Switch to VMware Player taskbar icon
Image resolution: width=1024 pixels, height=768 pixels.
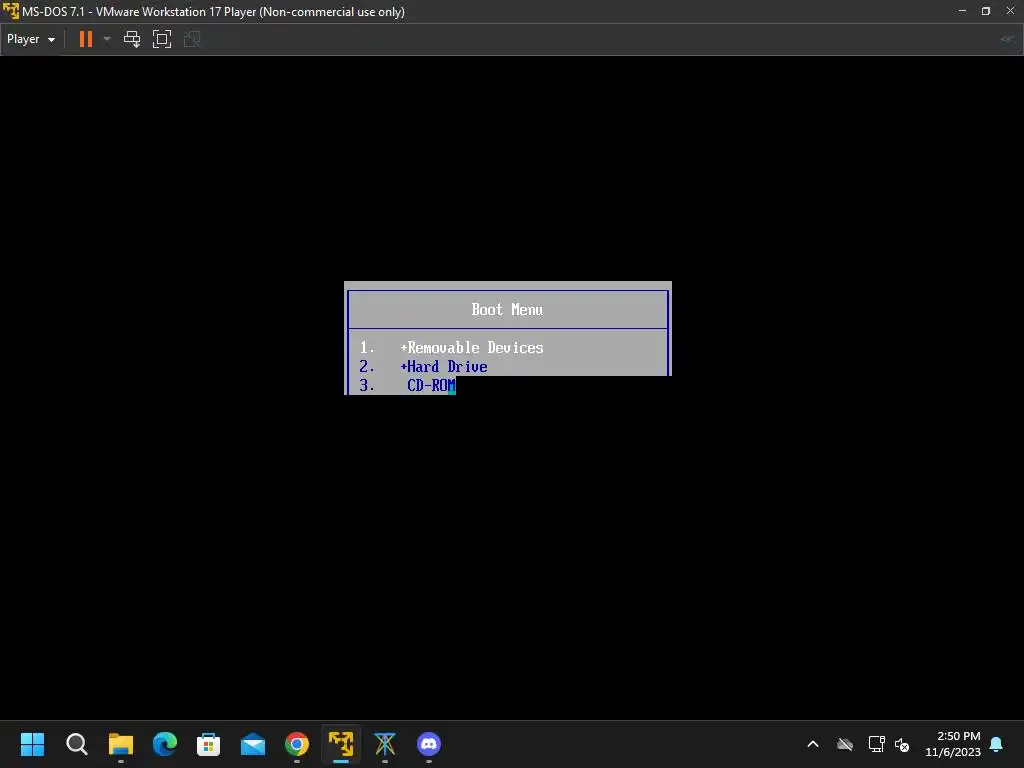point(341,744)
